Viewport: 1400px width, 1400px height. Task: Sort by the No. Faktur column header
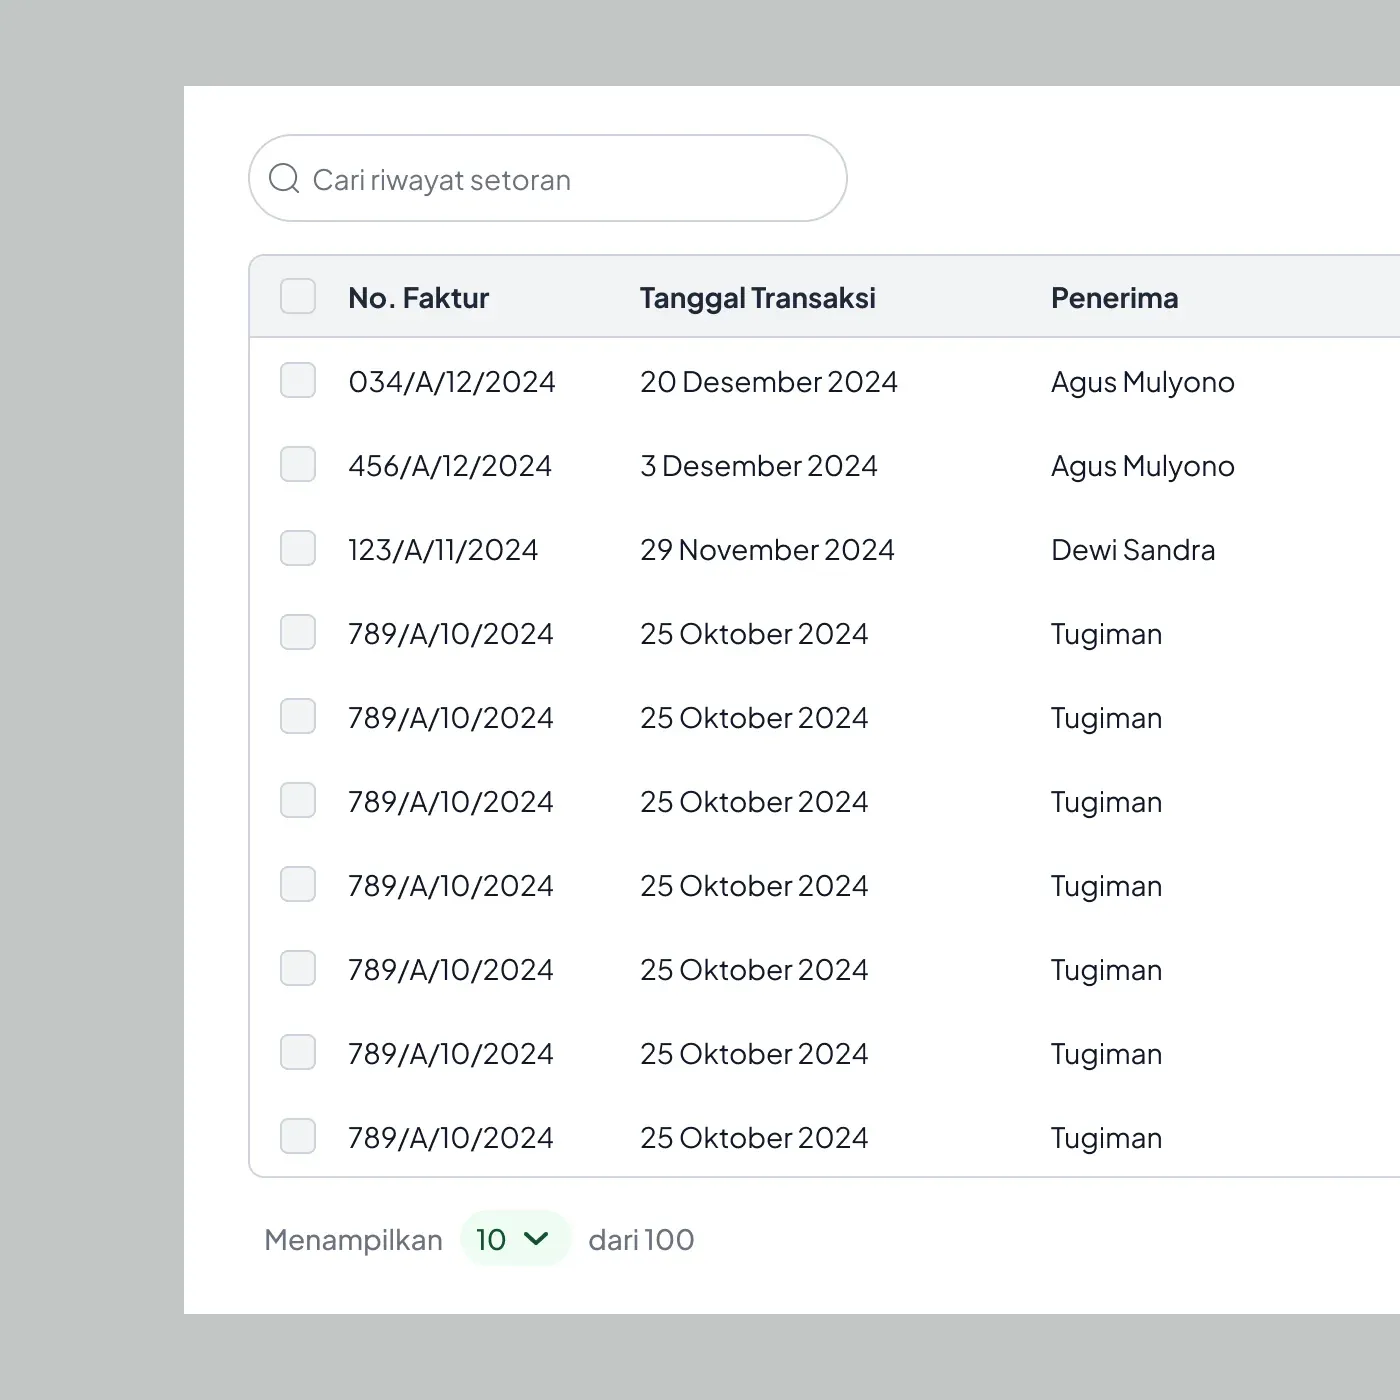point(418,298)
